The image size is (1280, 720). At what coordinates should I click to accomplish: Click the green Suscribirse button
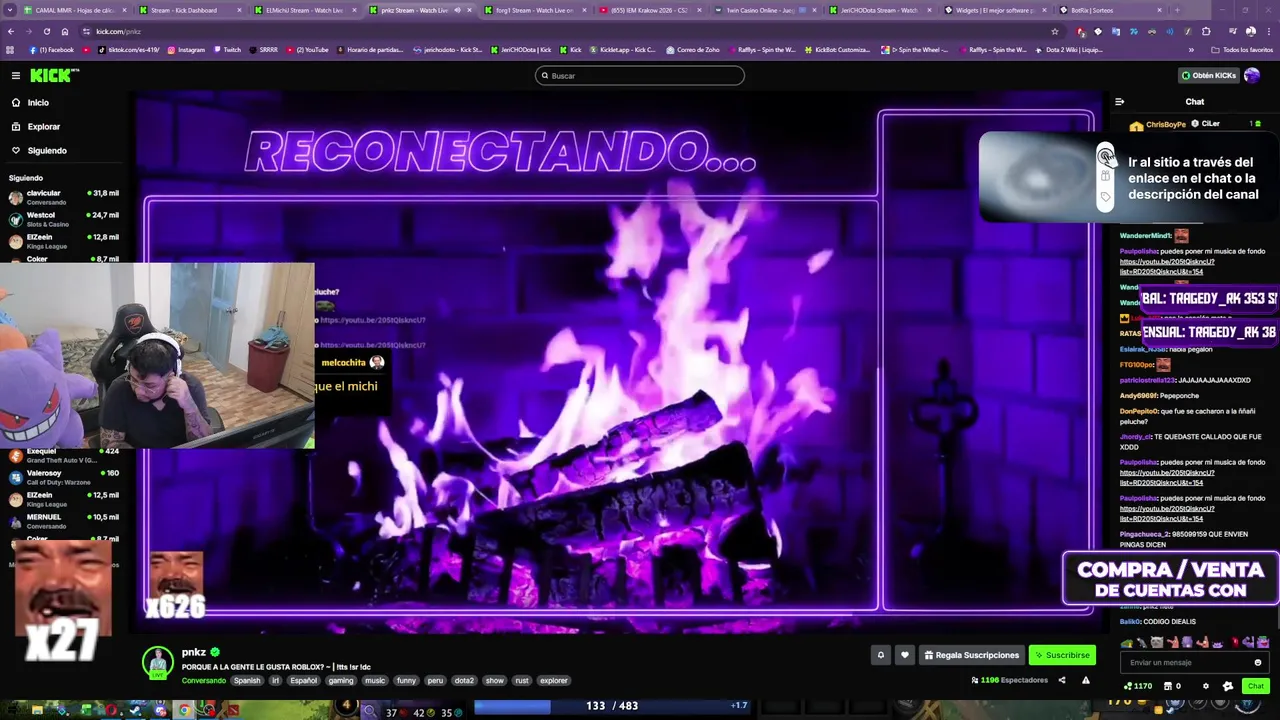1062,655
